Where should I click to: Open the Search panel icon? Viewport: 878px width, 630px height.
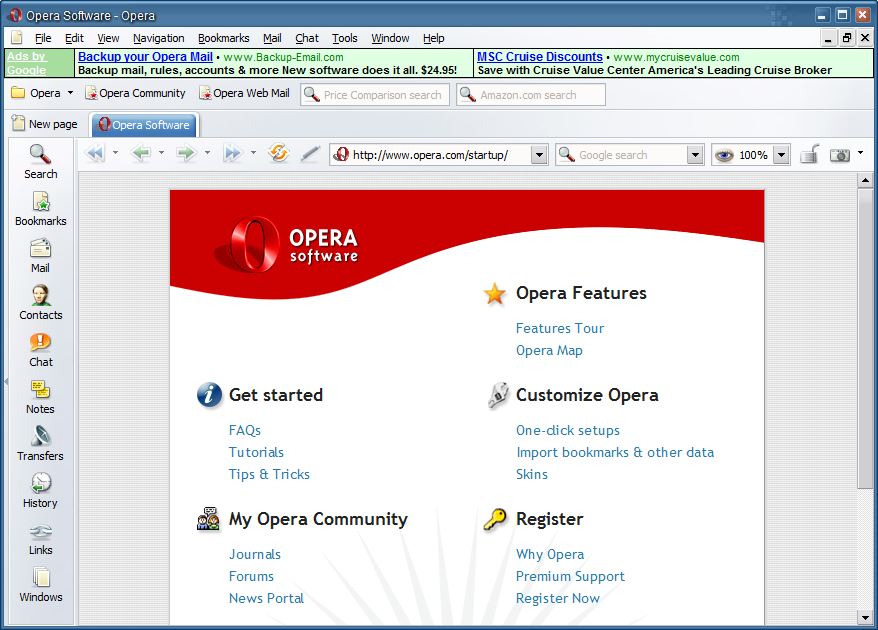coord(40,154)
